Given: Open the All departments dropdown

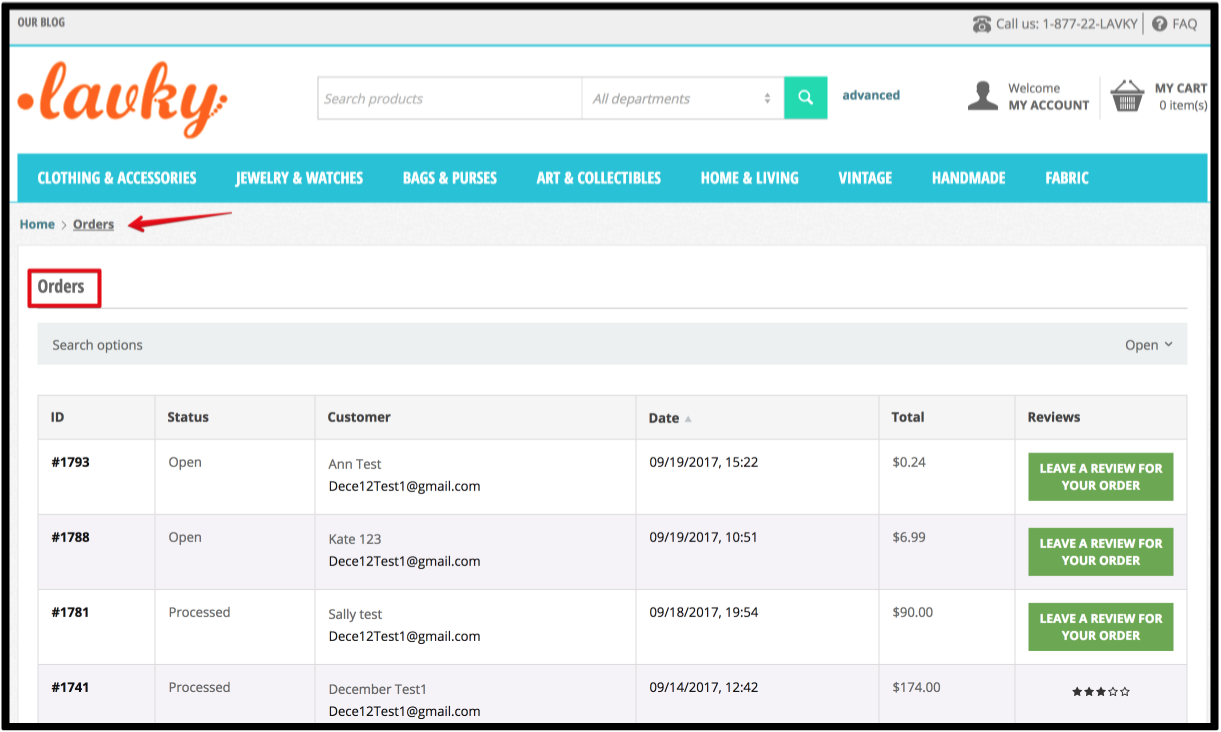Looking at the screenshot, I should pos(683,98).
